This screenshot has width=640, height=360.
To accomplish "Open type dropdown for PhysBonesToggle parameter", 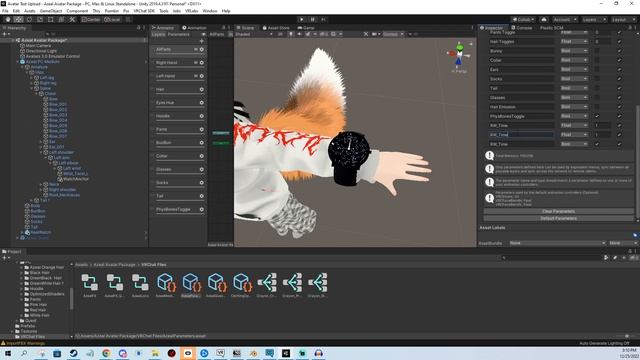I will [574, 116].
